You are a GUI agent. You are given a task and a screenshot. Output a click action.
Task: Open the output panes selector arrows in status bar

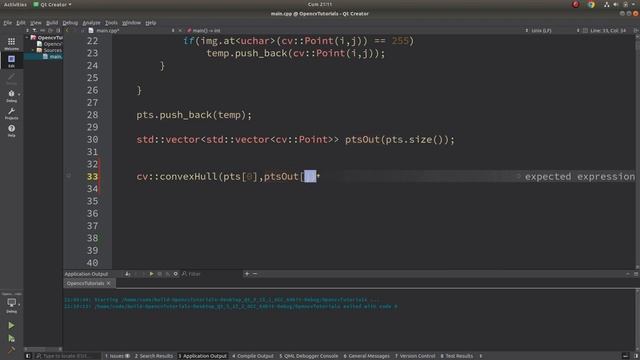[x=480, y=356]
